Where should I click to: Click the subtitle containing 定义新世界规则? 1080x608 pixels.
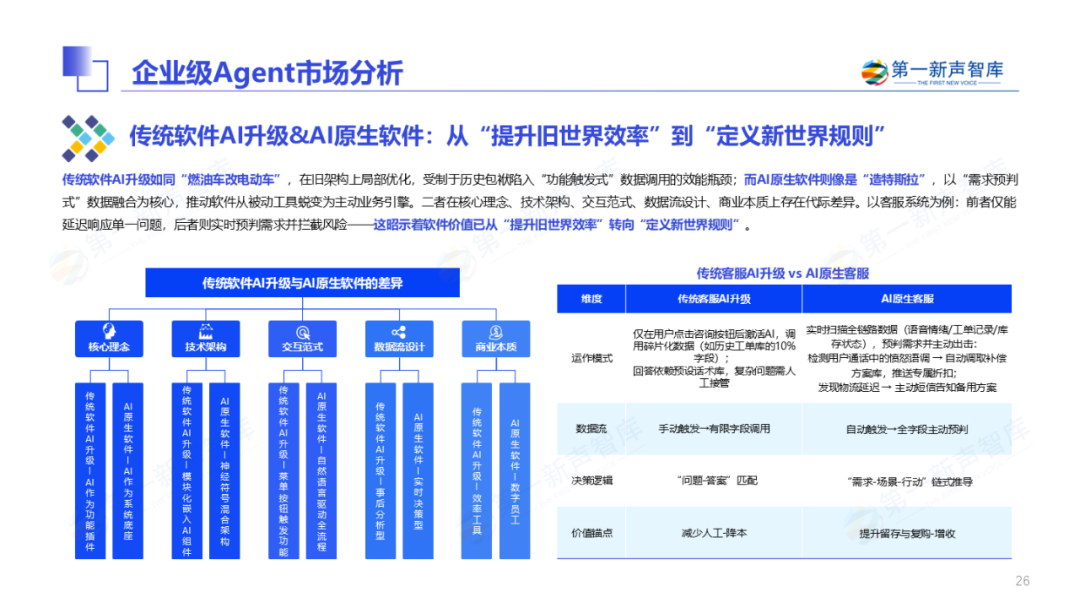506,136
